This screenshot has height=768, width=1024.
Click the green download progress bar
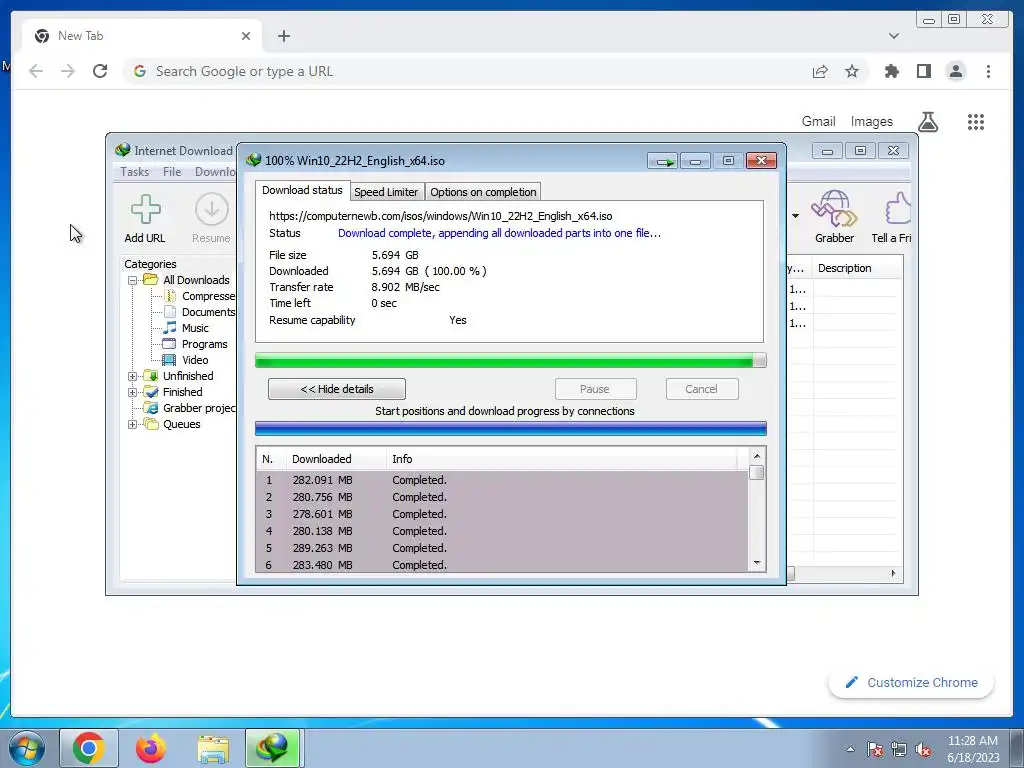(x=511, y=360)
